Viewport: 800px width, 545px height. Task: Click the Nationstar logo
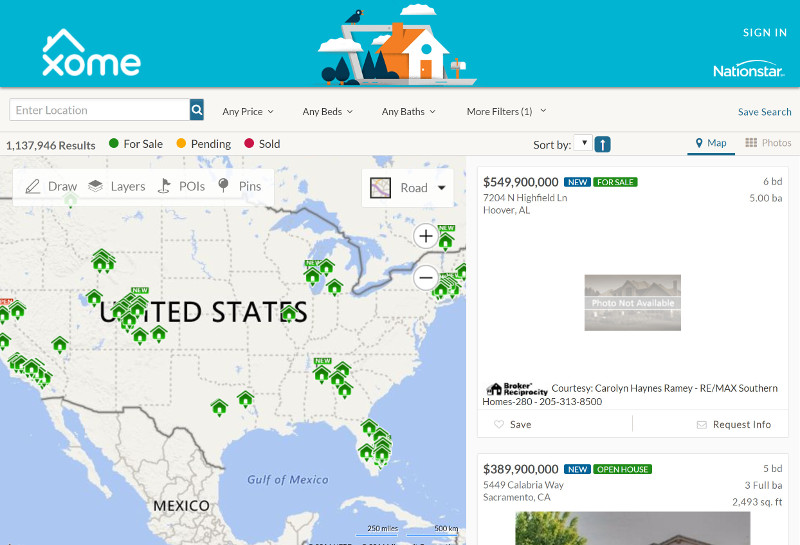[748, 70]
